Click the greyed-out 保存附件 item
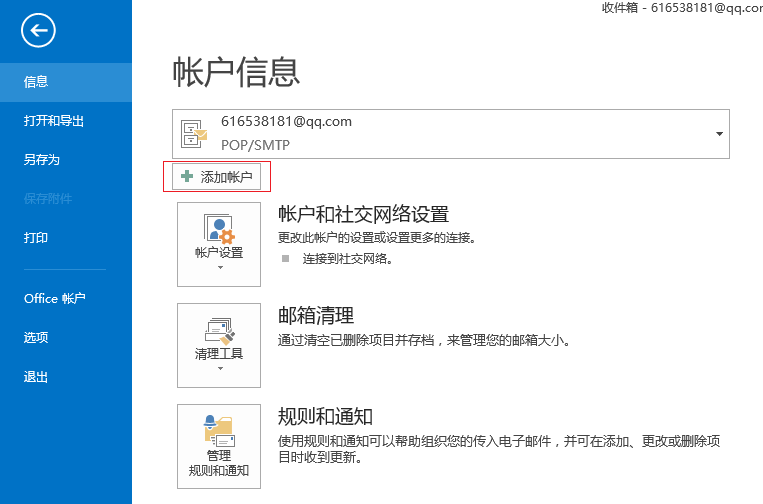 [48, 198]
